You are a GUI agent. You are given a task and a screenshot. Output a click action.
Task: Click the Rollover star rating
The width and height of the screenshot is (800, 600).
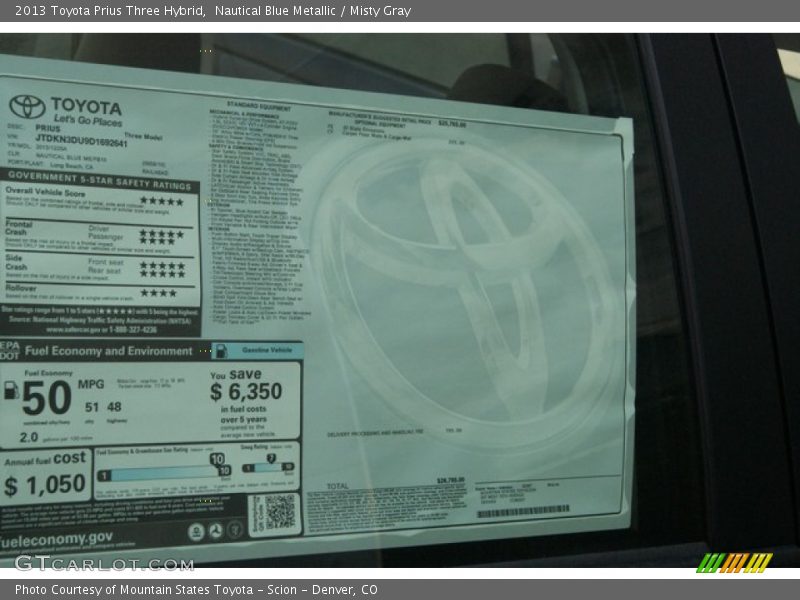click(x=159, y=293)
